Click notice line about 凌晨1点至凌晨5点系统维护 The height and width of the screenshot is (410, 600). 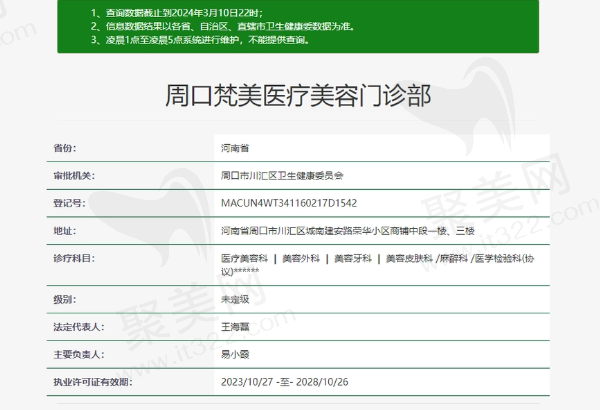point(201,40)
